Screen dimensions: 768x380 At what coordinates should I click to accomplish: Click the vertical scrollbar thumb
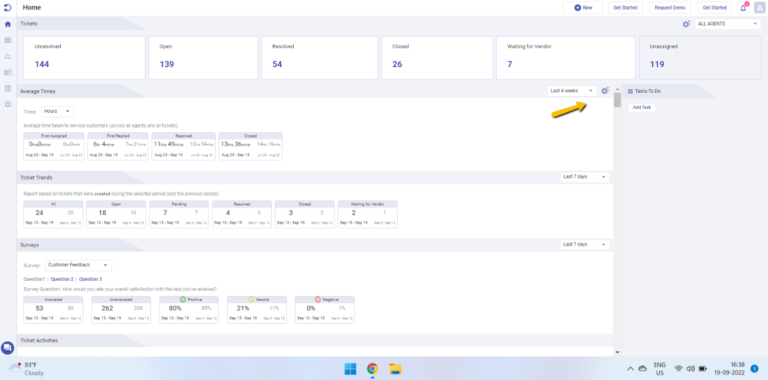(x=617, y=100)
